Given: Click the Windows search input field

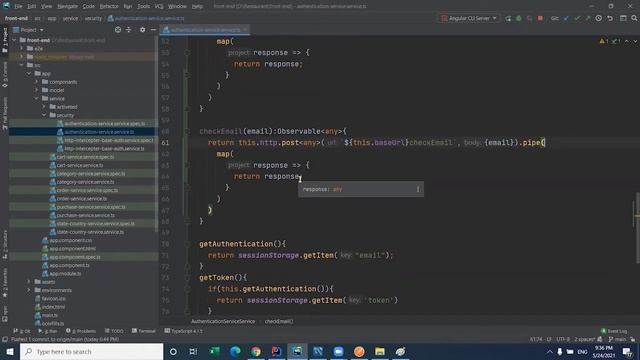Looking at the screenshot, I should [x=91, y=351].
